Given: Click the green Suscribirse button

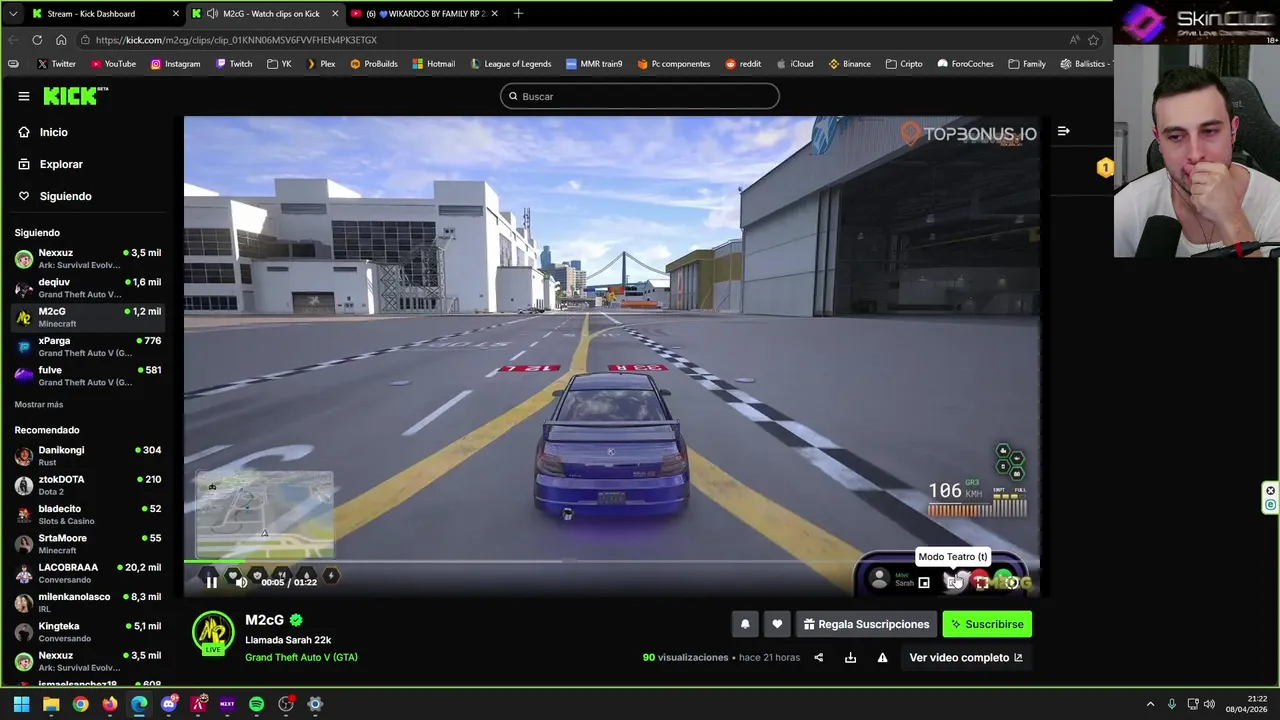Looking at the screenshot, I should point(987,624).
